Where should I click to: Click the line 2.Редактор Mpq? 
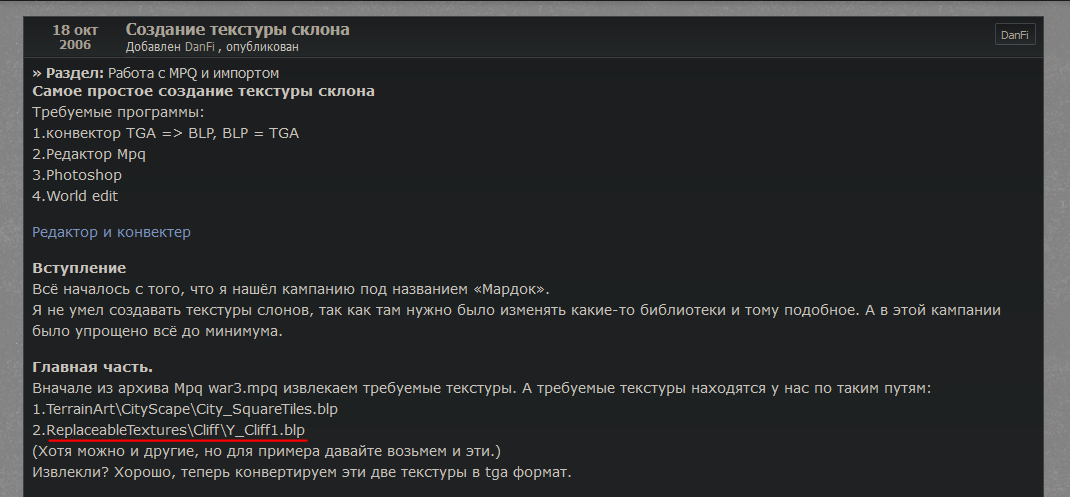[x=89, y=154]
